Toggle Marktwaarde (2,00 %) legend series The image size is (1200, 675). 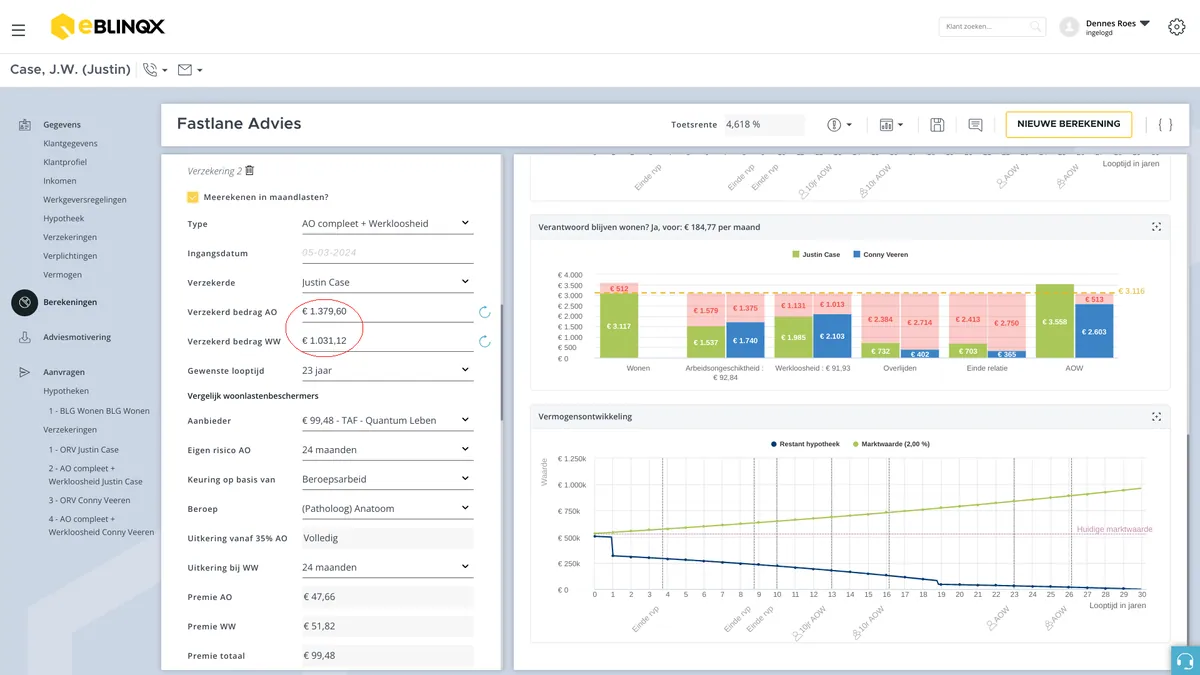click(890, 444)
